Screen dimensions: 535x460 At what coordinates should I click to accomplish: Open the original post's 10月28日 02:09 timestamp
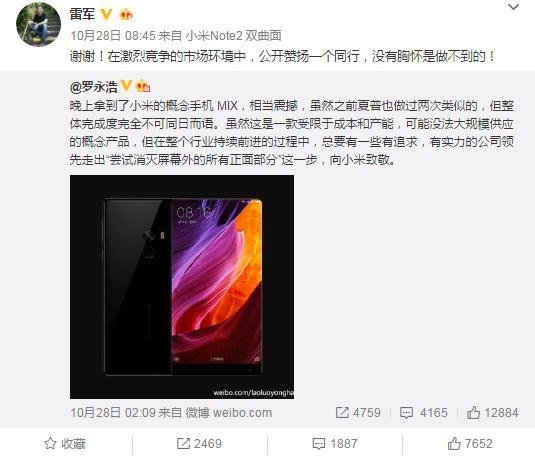pyautogui.click(x=113, y=413)
